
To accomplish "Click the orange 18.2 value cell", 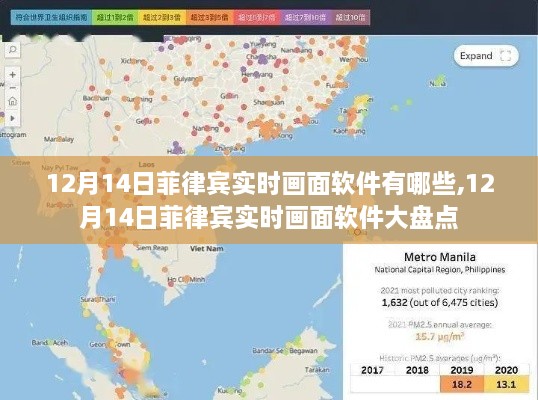I will (x=461, y=384).
